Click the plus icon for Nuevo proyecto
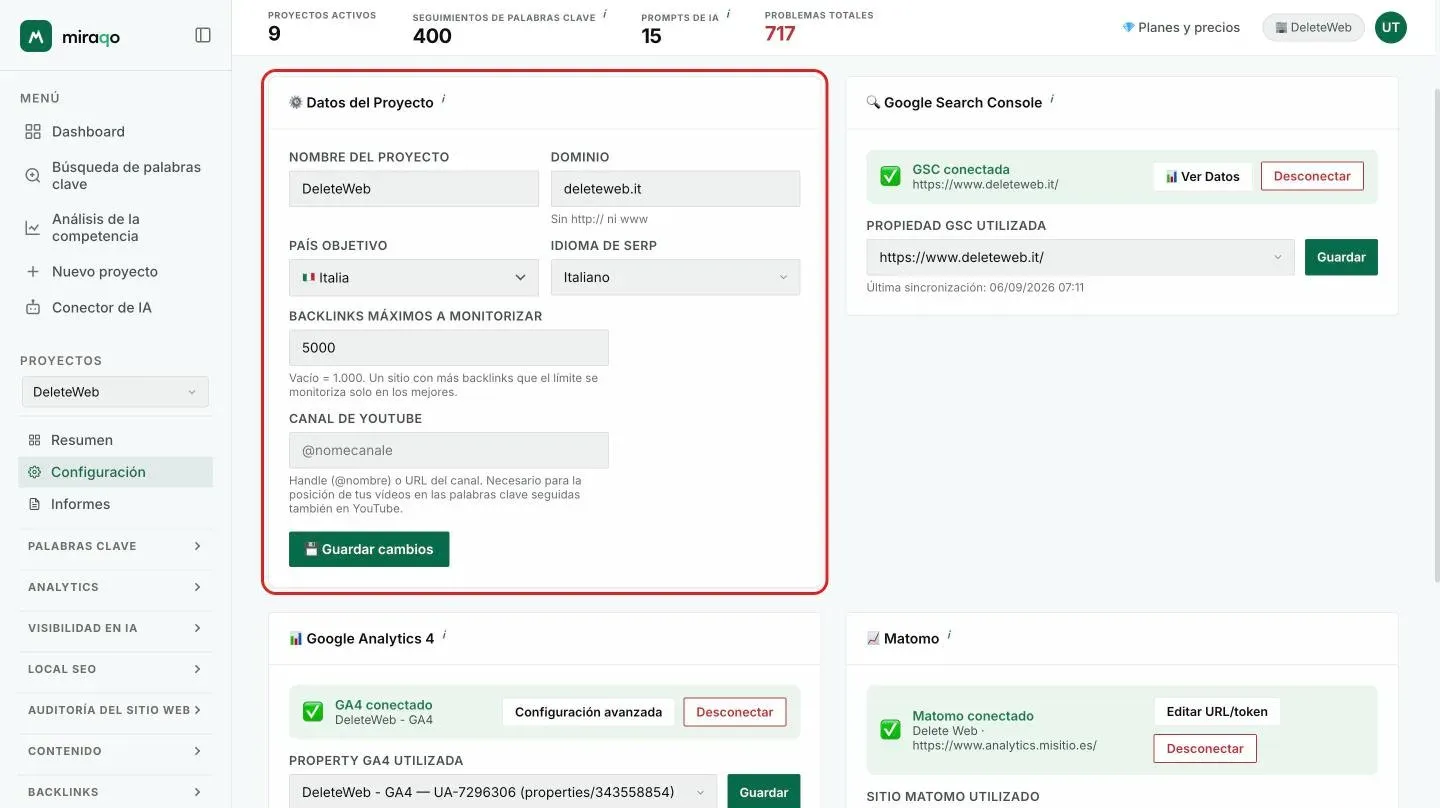The height and width of the screenshot is (808, 1440). click(x=33, y=272)
